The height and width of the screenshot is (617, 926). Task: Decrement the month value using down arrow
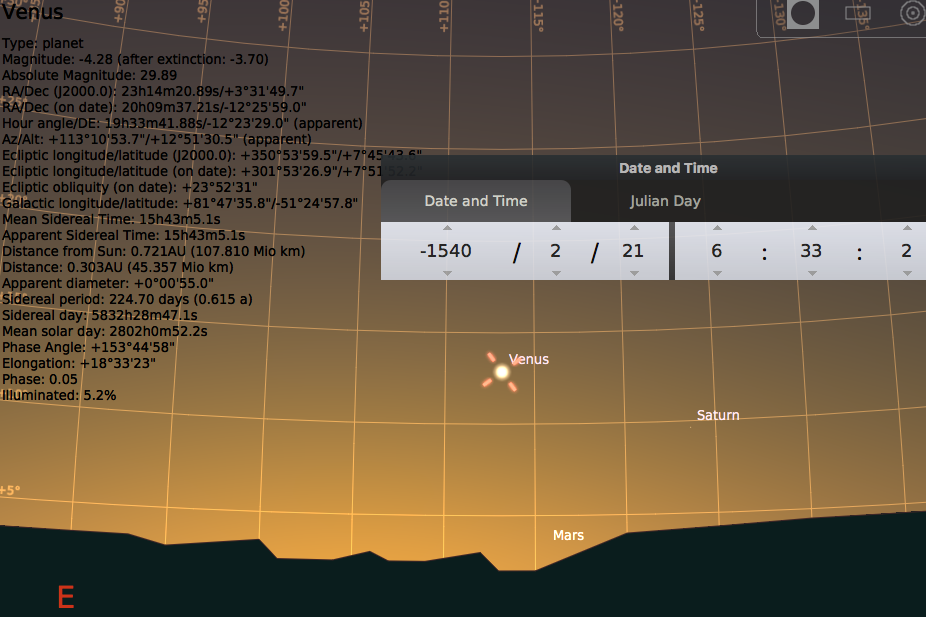point(556,272)
